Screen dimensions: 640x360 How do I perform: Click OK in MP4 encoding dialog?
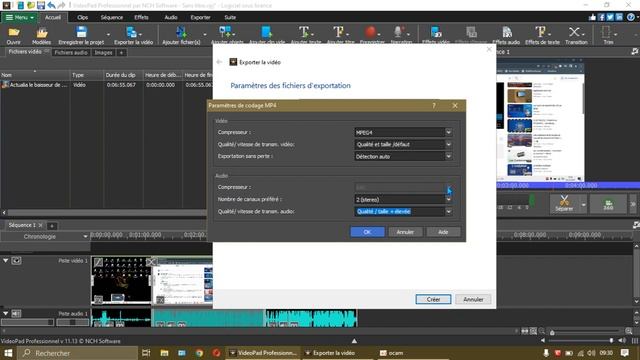[x=367, y=232]
